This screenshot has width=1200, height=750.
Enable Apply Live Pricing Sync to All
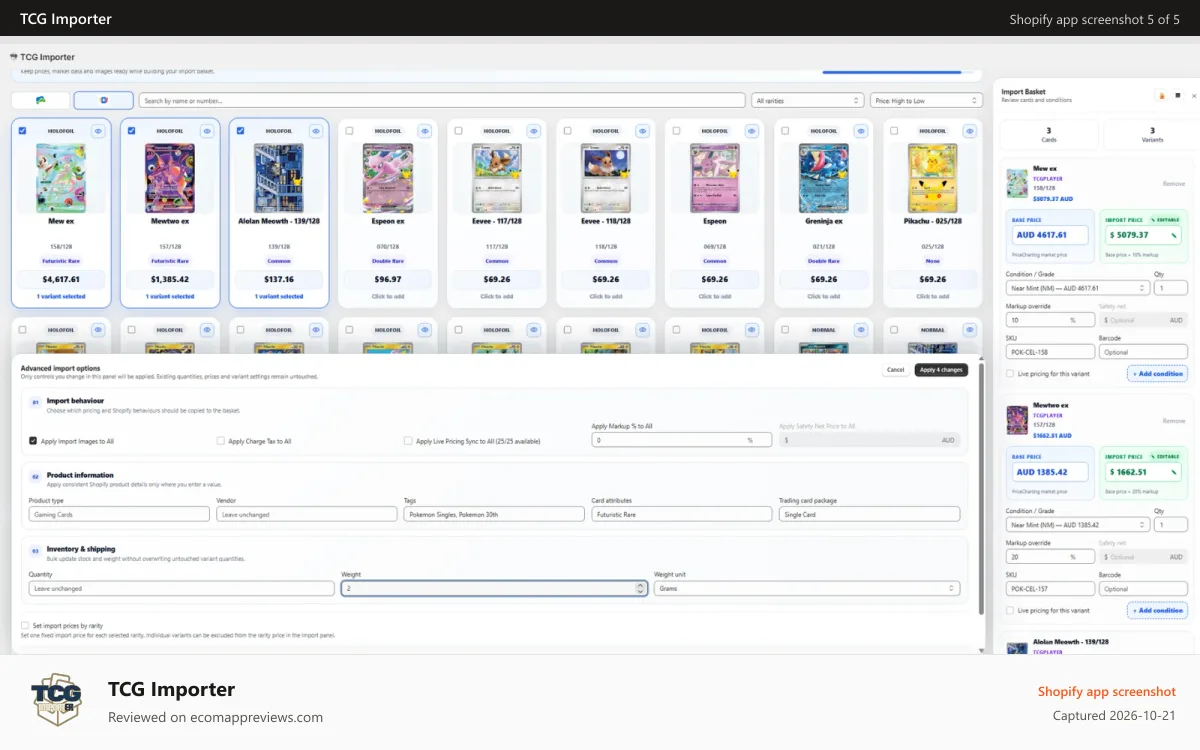tap(408, 440)
